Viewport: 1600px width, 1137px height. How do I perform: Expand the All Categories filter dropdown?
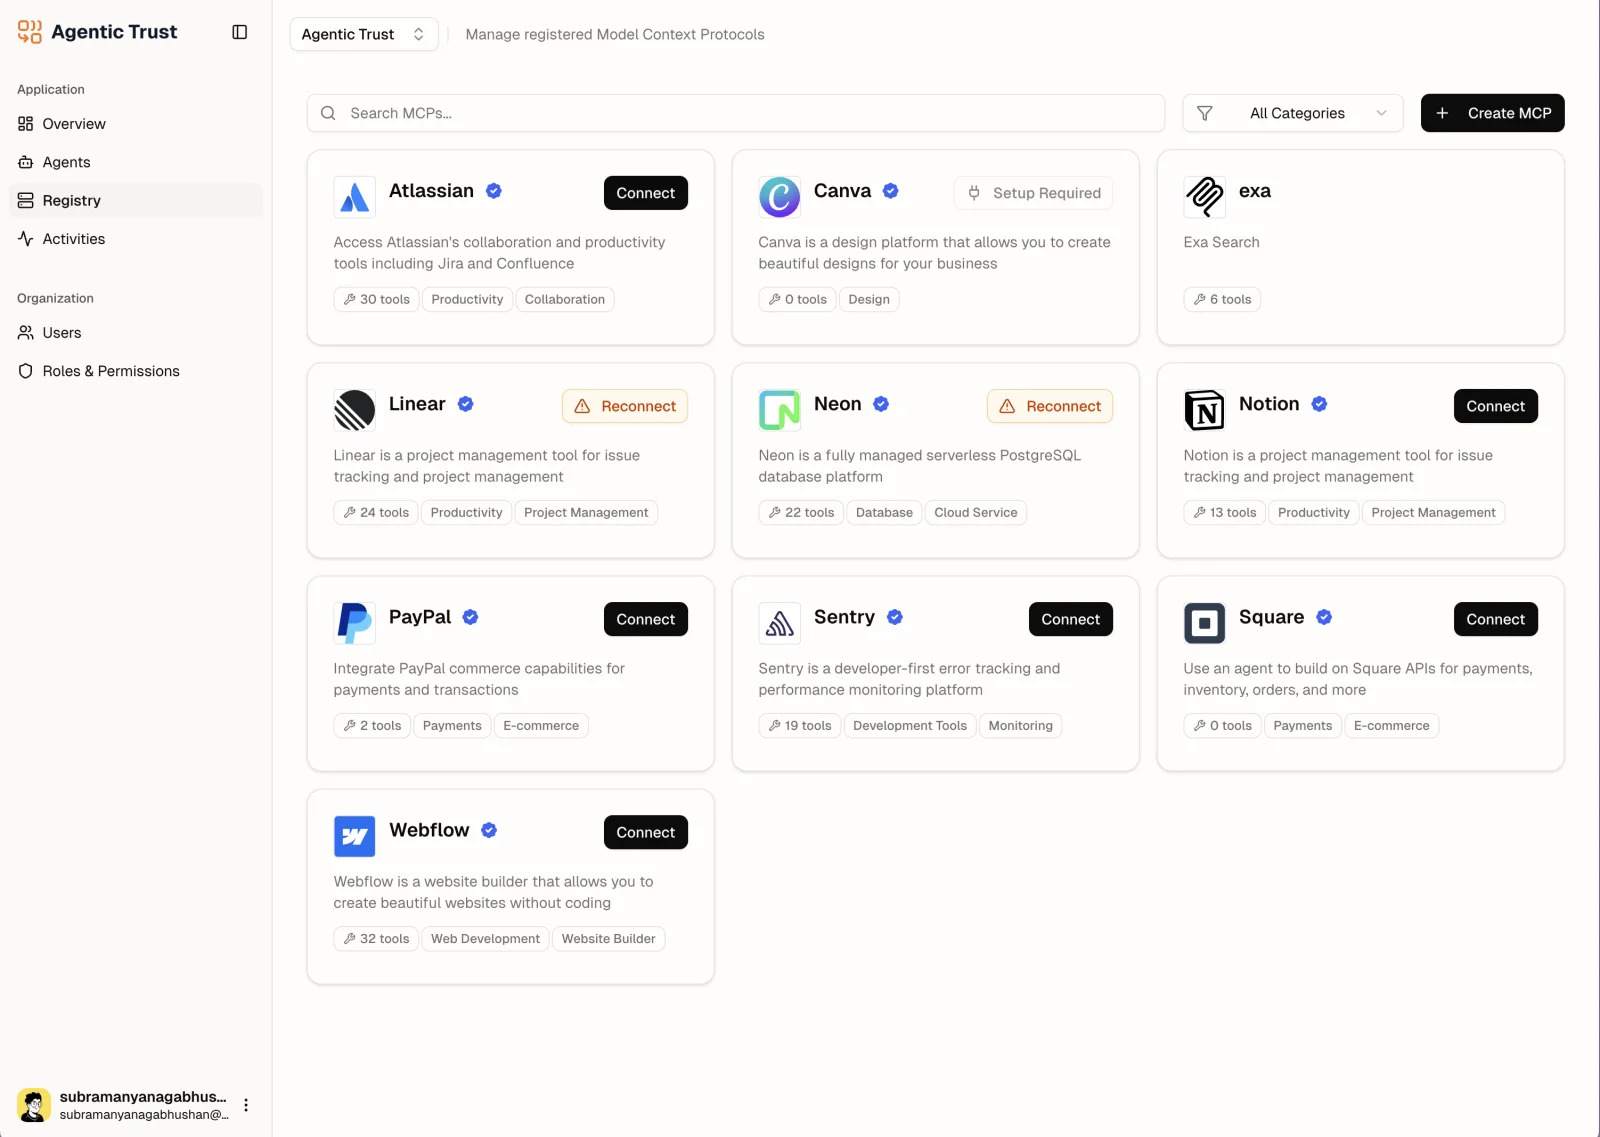1293,113
